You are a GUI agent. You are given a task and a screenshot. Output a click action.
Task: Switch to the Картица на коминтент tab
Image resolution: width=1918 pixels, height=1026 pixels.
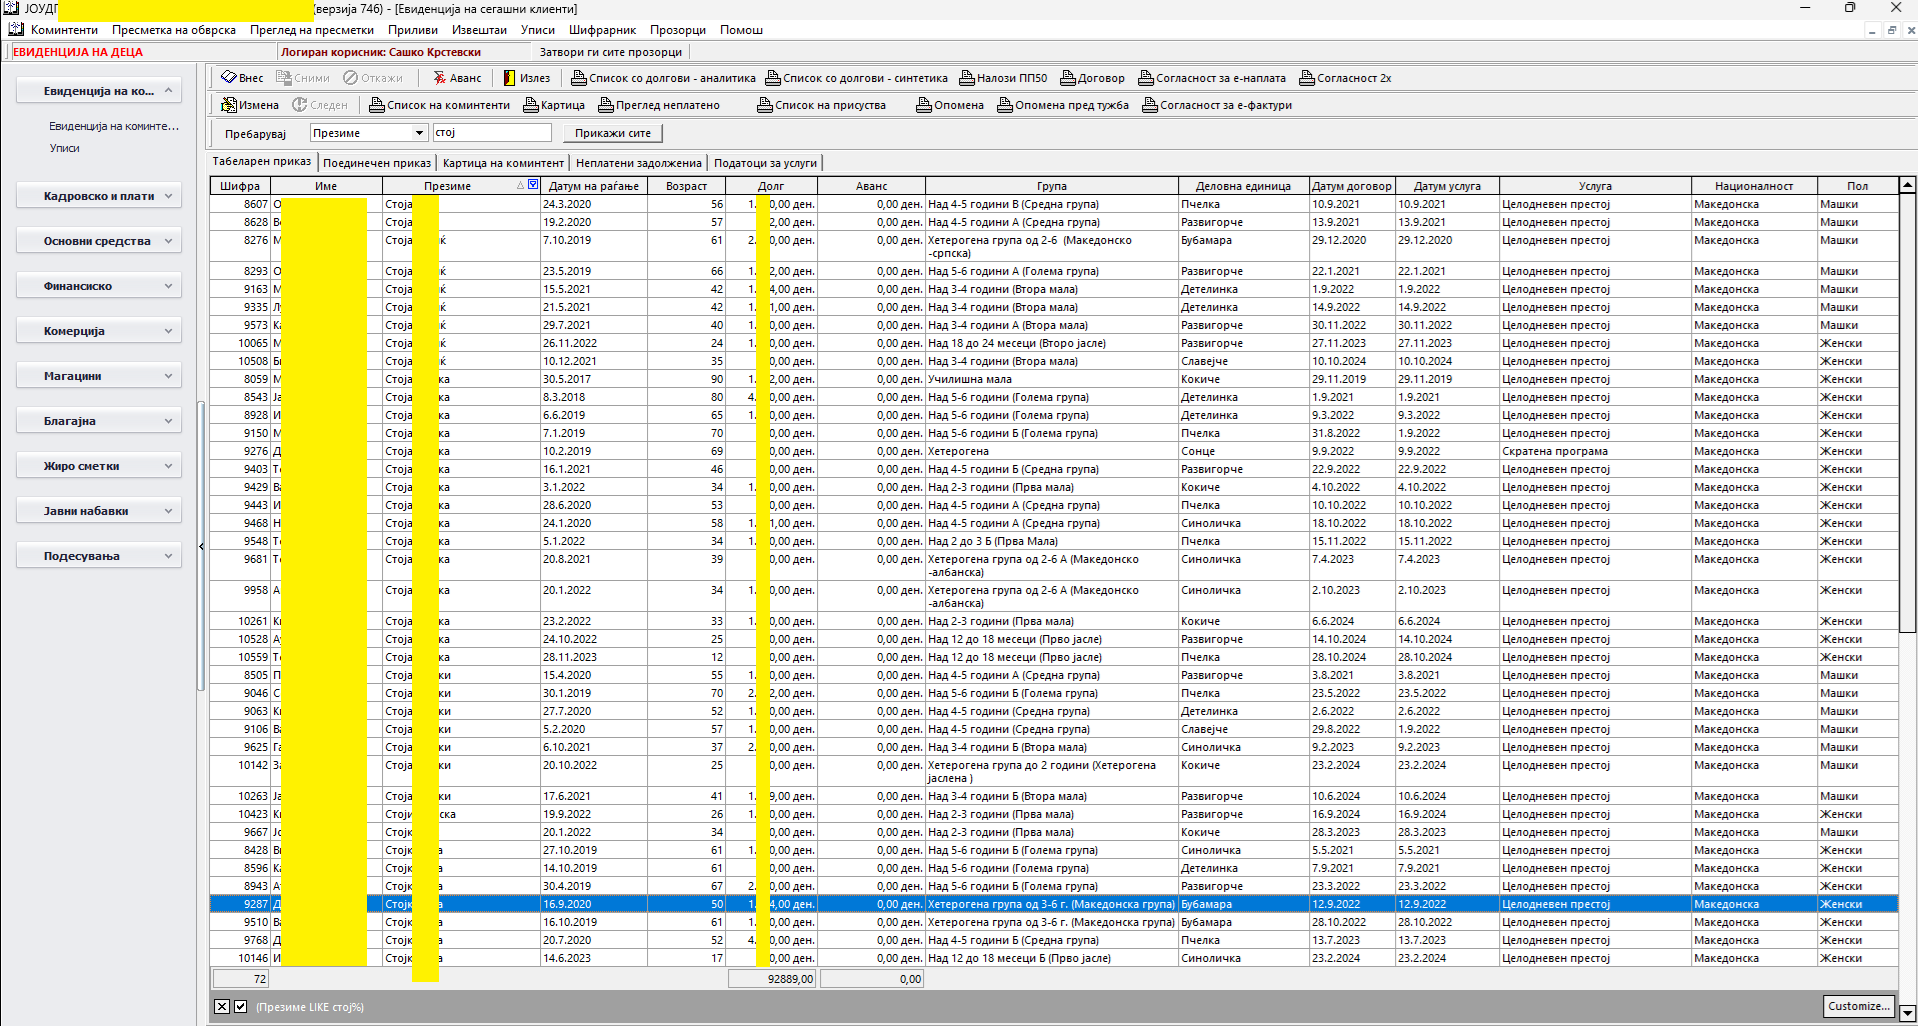[503, 163]
